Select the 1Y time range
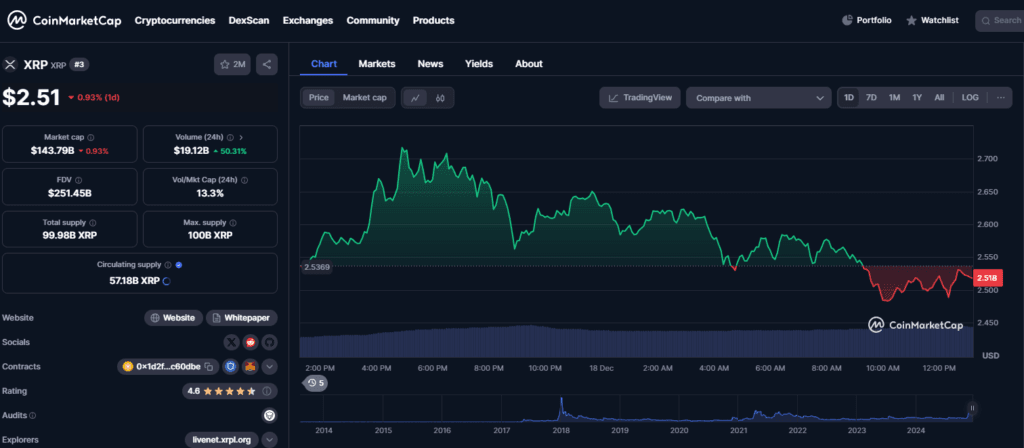The width and height of the screenshot is (1024, 448). (x=917, y=97)
